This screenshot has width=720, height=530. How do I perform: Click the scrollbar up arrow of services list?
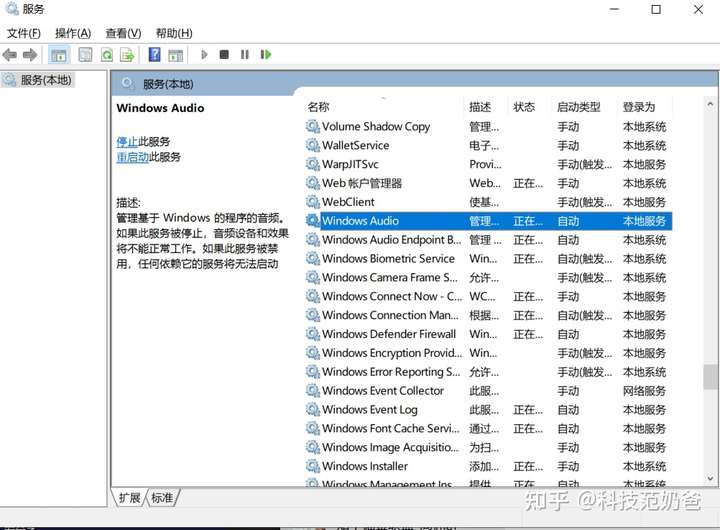pos(710,104)
